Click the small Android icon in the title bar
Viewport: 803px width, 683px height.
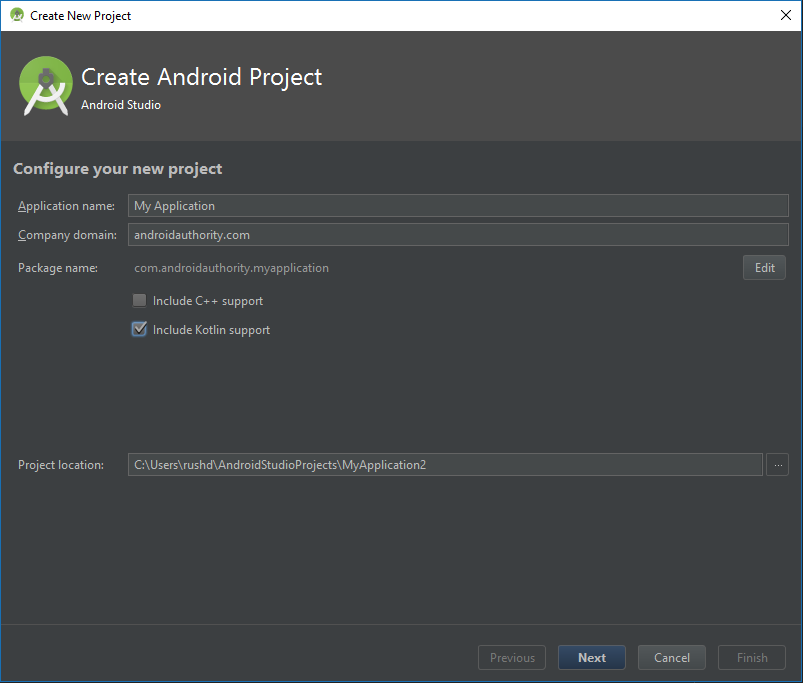pos(16,15)
